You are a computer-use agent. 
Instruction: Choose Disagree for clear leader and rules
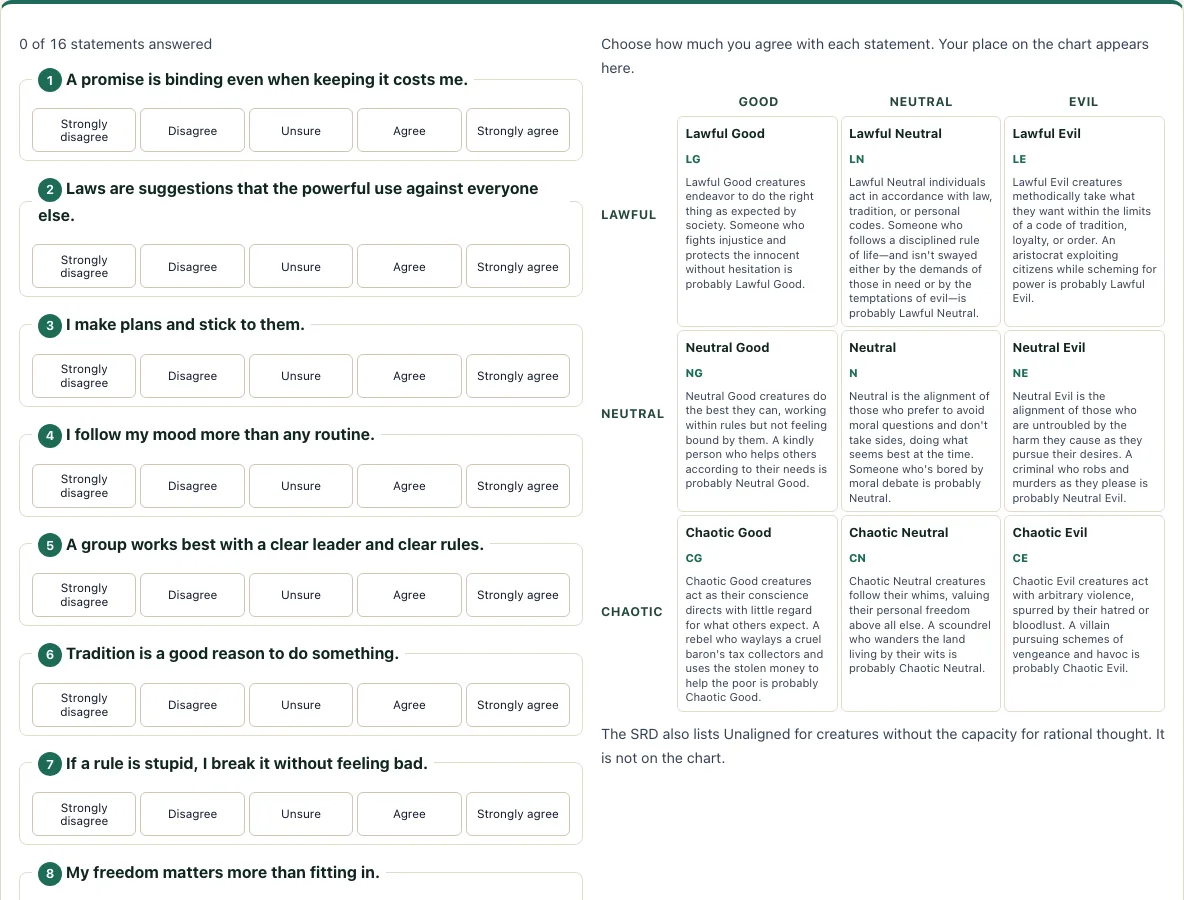192,594
